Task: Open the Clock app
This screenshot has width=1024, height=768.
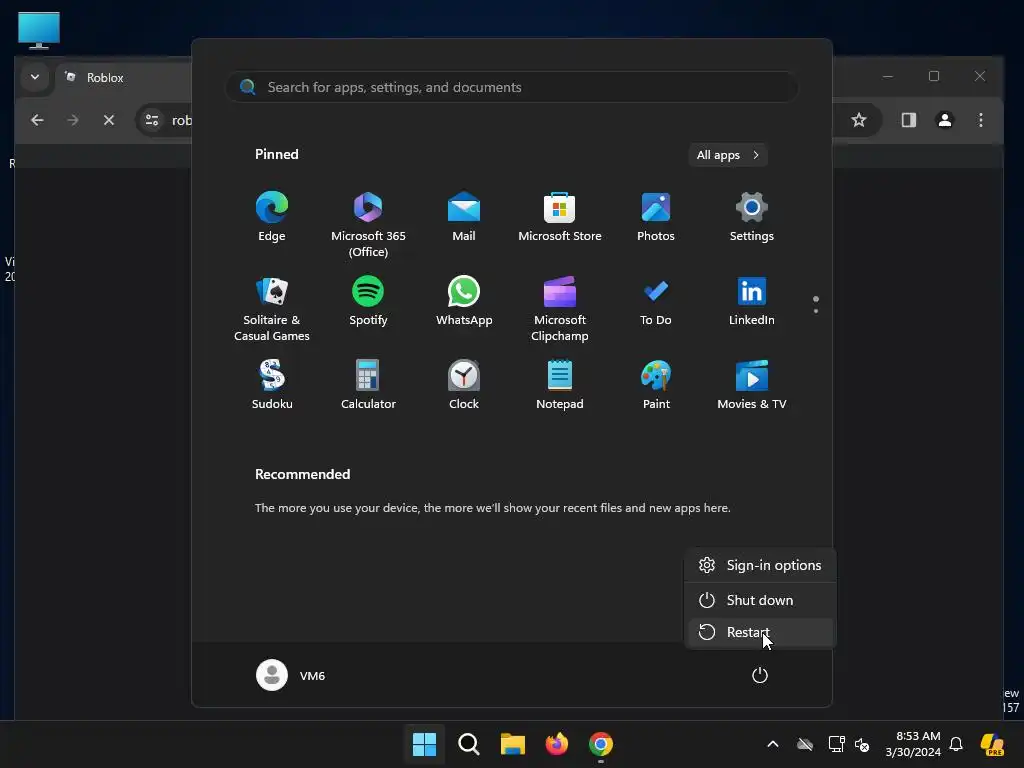Action: (x=464, y=385)
